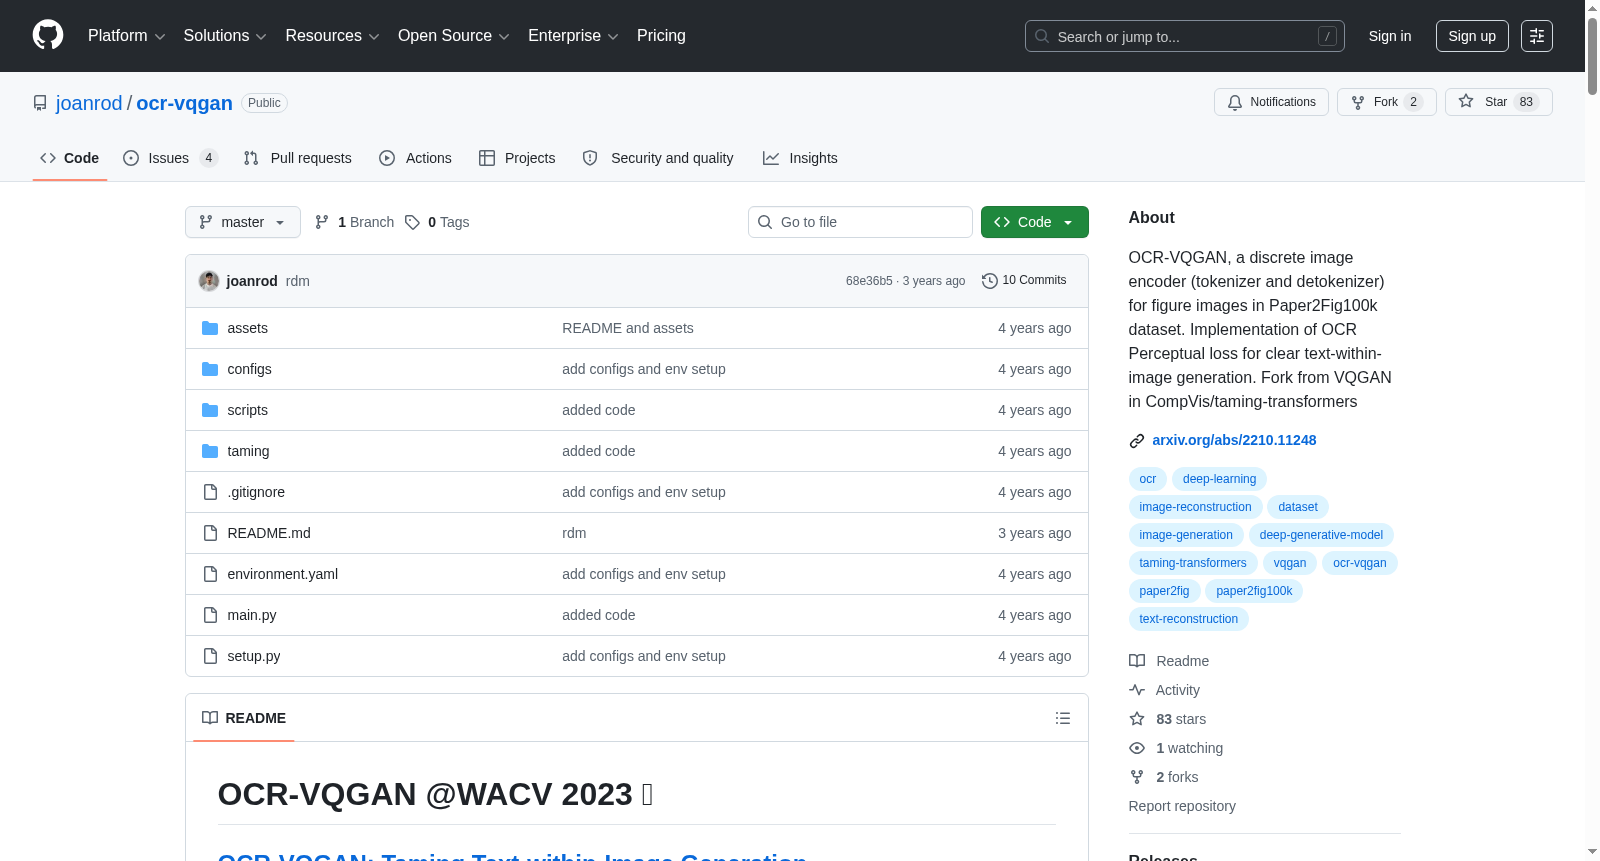Viewport: 1600px width, 861px height.
Task: Select the taming-transformers topic tag
Action: pyautogui.click(x=1193, y=563)
